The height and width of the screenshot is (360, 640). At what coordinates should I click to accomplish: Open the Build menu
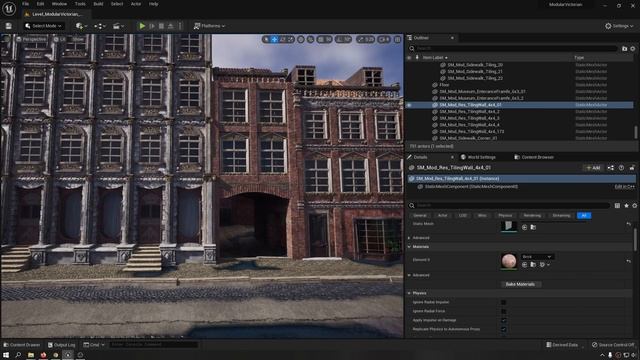pyautogui.click(x=98, y=4)
